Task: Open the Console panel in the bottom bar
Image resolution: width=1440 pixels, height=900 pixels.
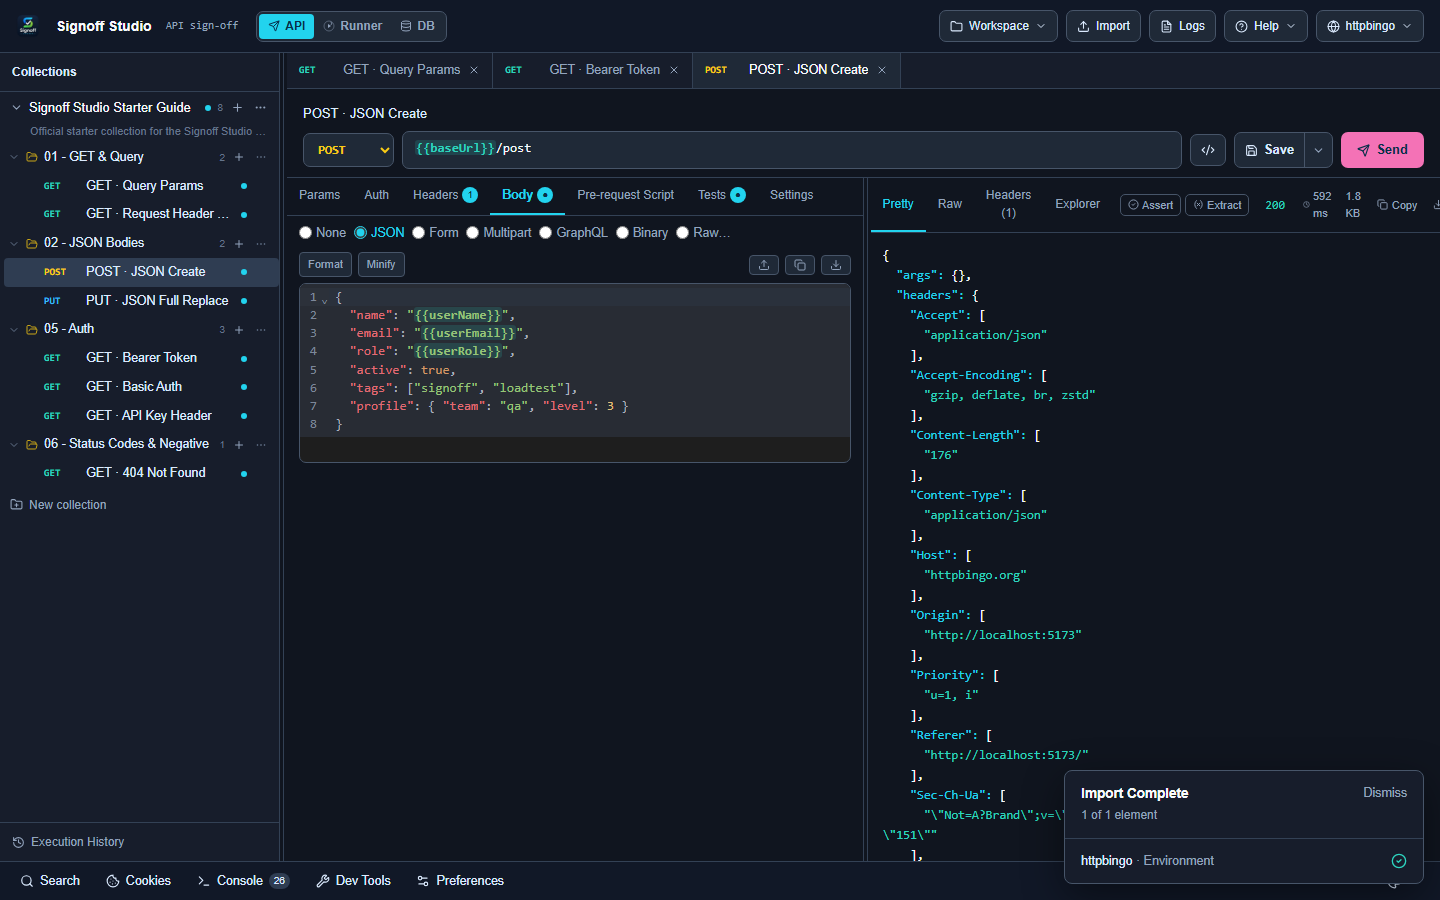Action: click(243, 881)
